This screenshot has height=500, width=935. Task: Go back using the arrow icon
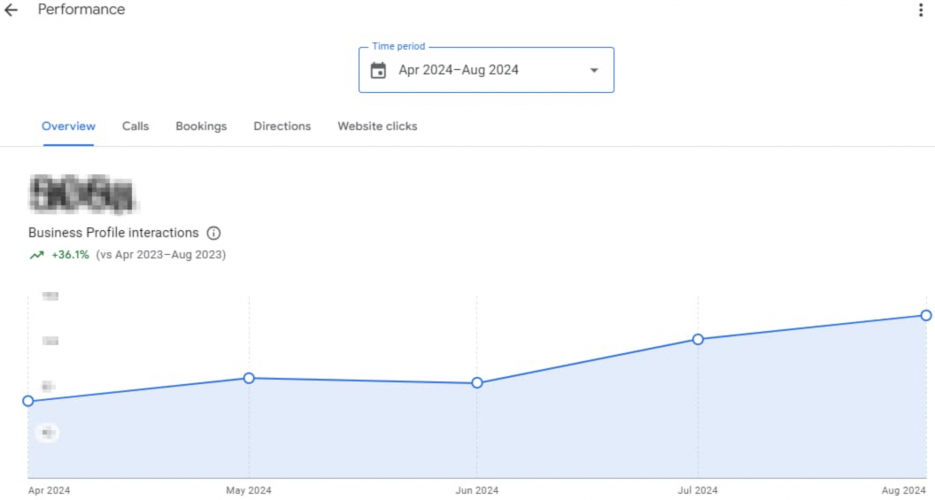(11, 10)
